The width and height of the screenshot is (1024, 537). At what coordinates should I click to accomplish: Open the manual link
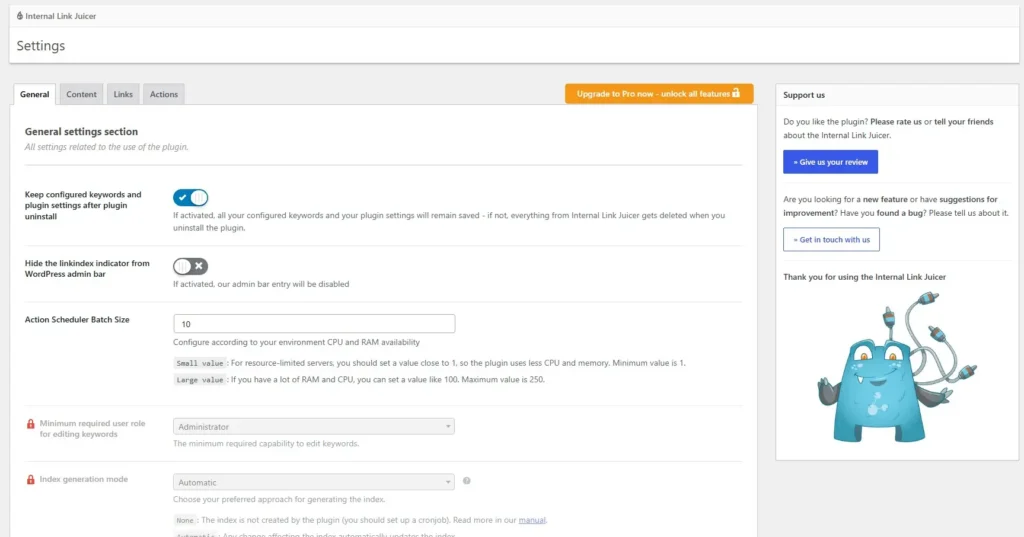532,520
